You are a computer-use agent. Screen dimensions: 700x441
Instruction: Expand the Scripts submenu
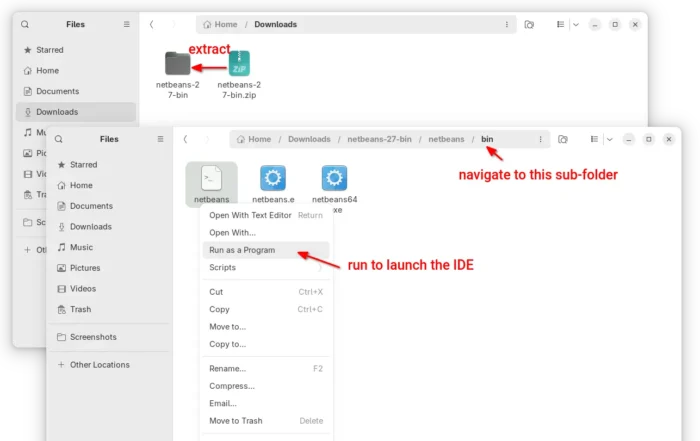(266, 267)
